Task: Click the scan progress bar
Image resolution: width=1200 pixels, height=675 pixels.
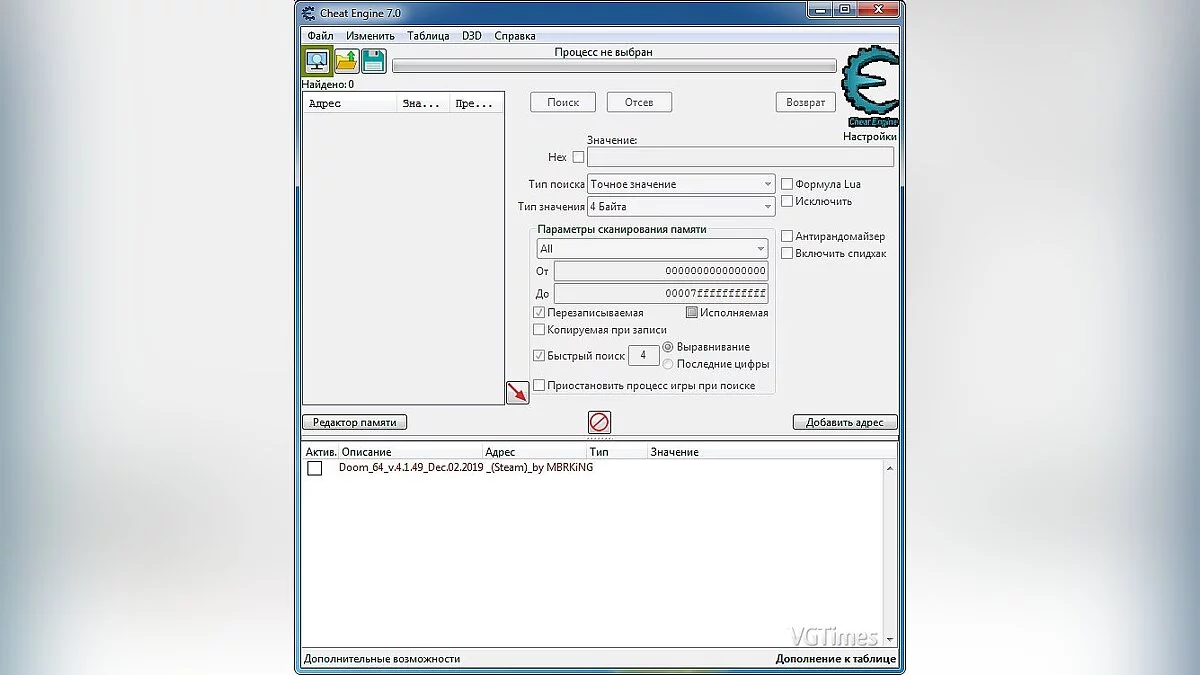Action: 614,66
